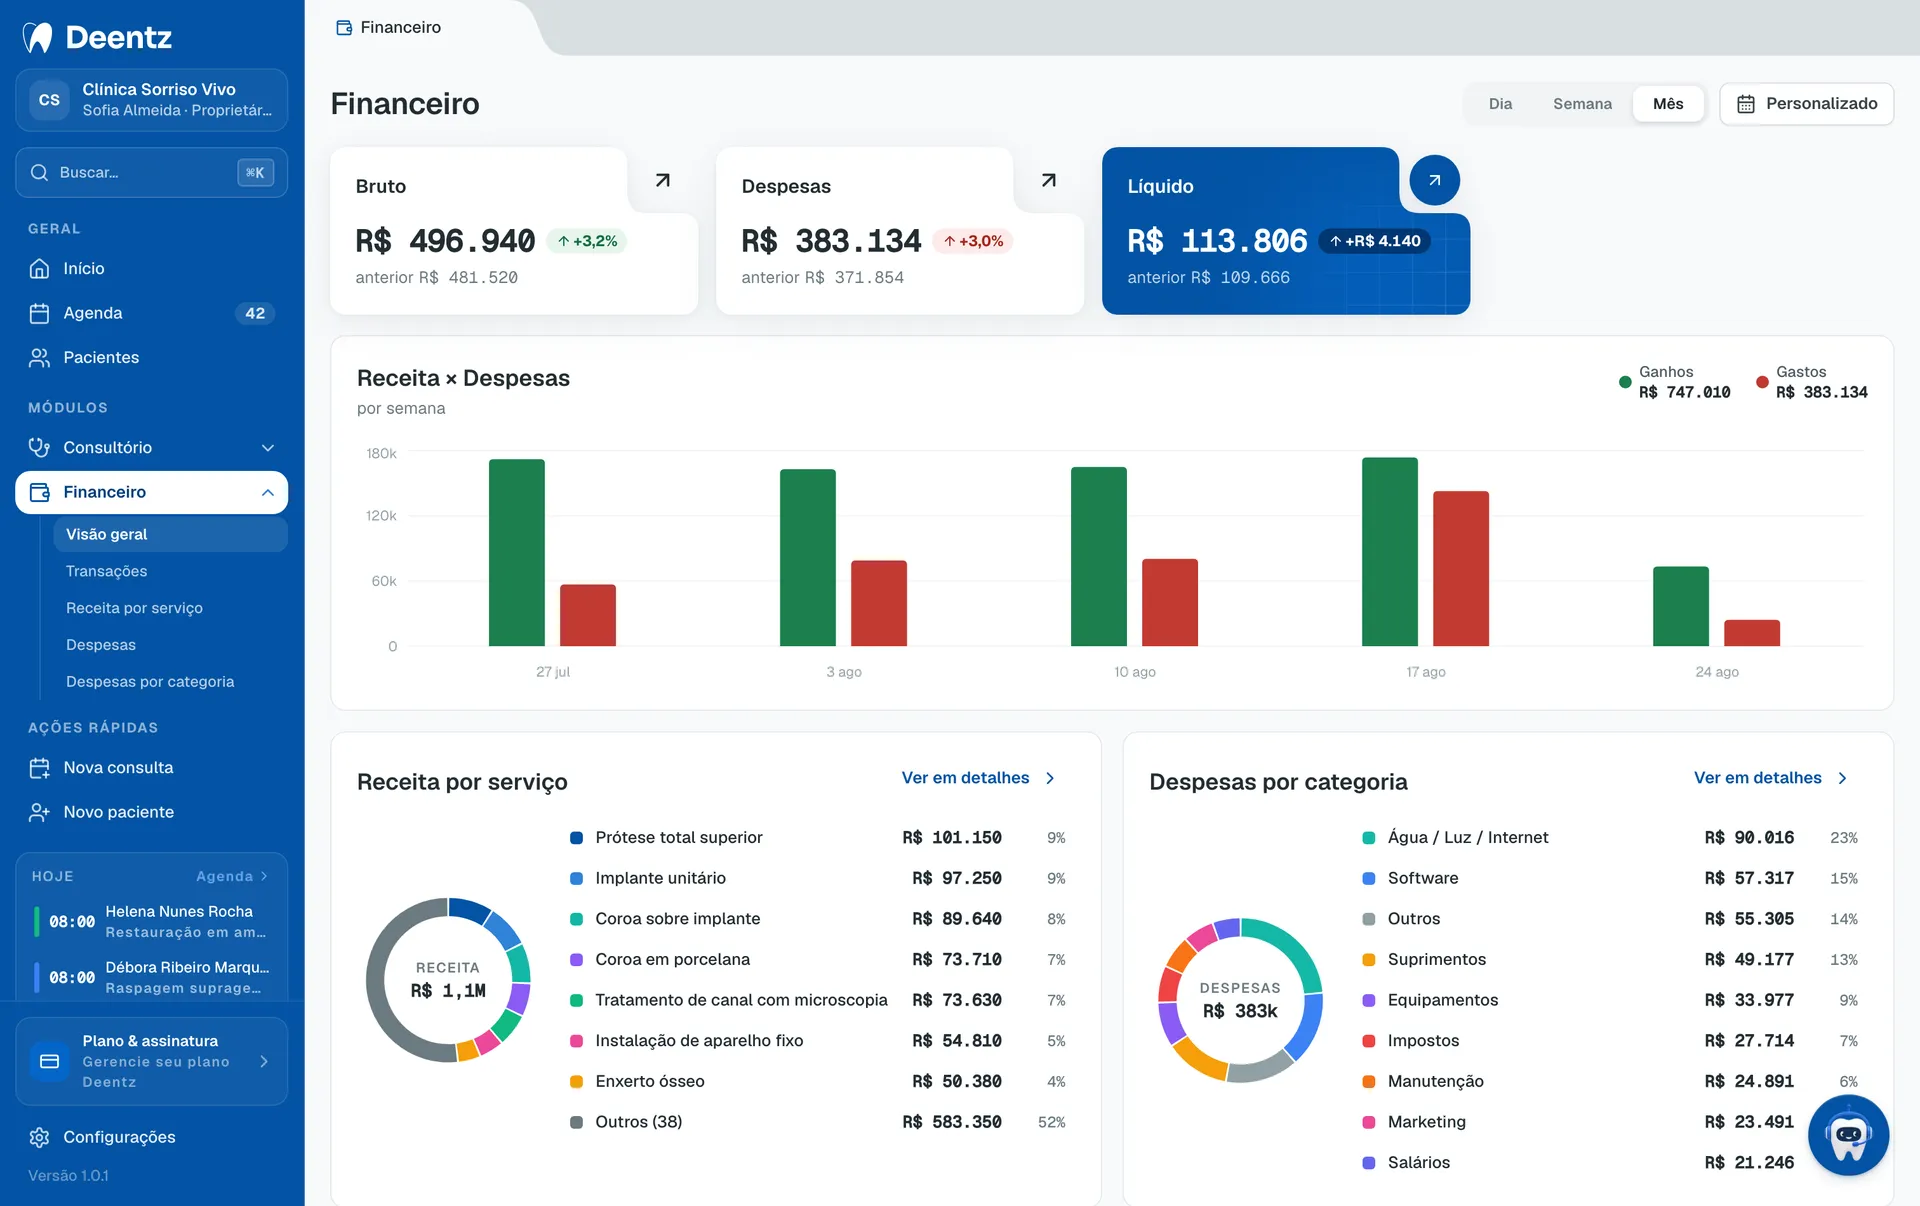Open Bruto card arrow icon
This screenshot has width=1920, height=1206.
pyautogui.click(x=662, y=180)
